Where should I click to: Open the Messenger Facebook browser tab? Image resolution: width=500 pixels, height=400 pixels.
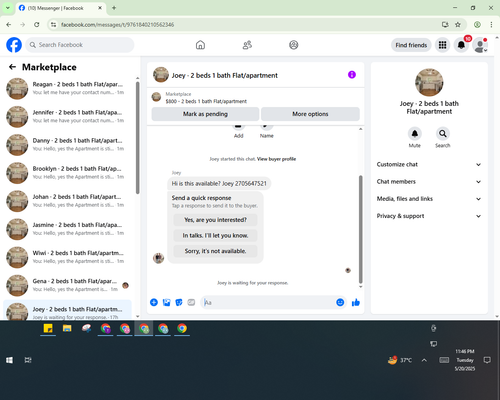pos(61,8)
